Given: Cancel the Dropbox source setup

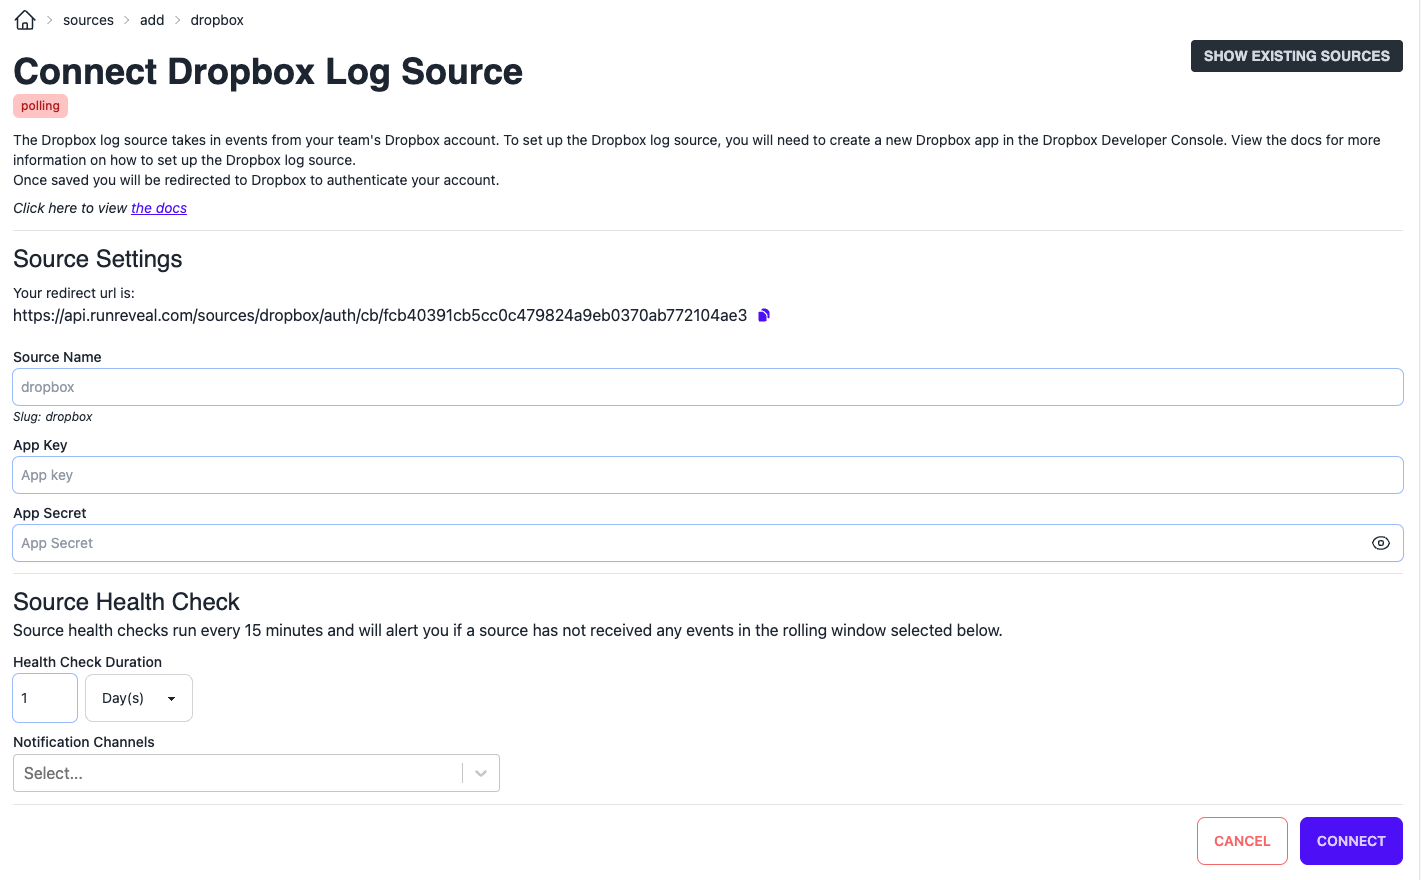Looking at the screenshot, I should click(x=1241, y=841).
